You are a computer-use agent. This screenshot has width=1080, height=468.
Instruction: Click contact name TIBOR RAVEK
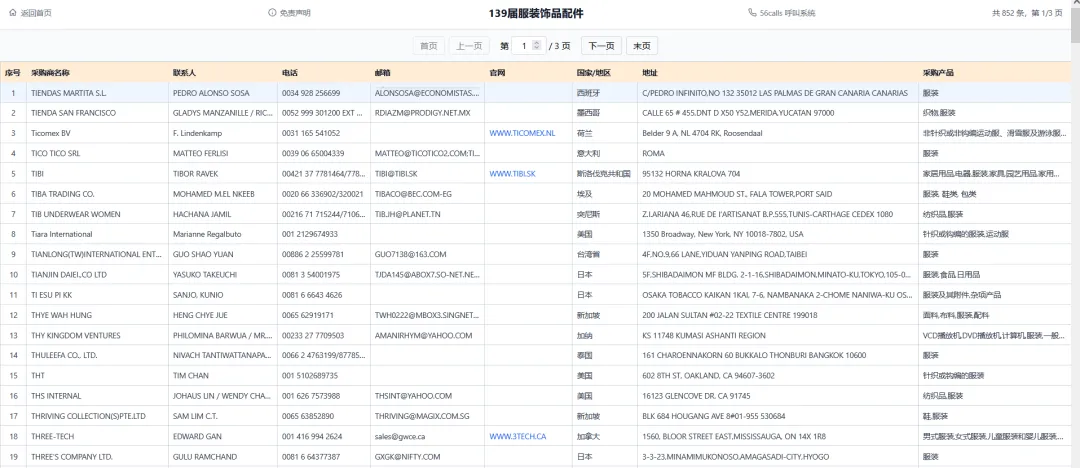pyautogui.click(x=198, y=174)
